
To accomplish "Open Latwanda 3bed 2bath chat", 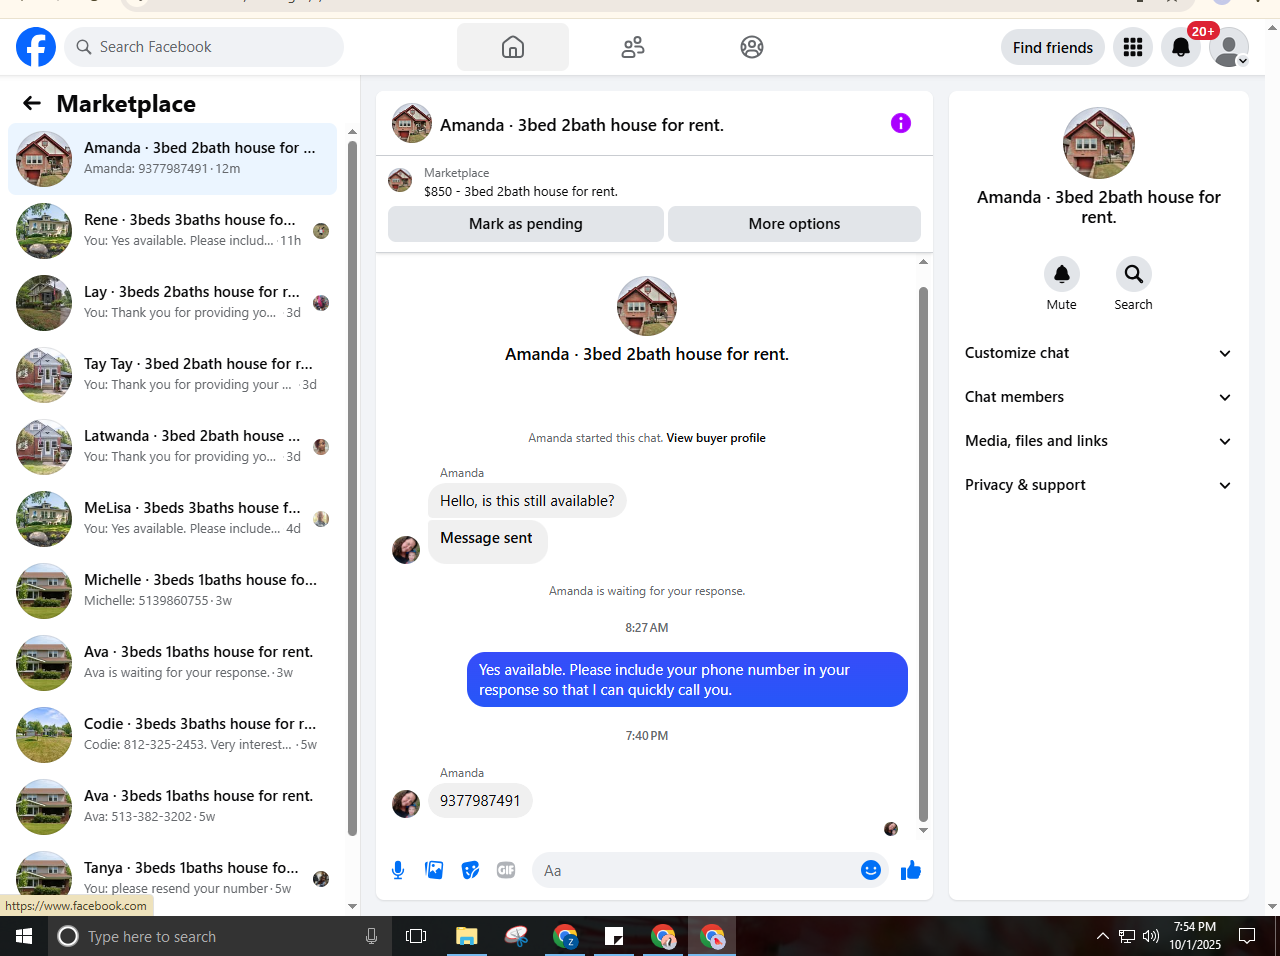I will point(172,447).
